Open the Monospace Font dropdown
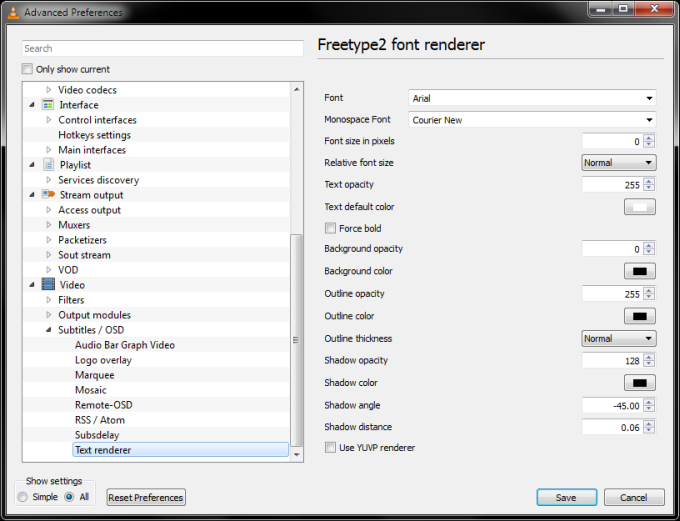 pyautogui.click(x=532, y=120)
